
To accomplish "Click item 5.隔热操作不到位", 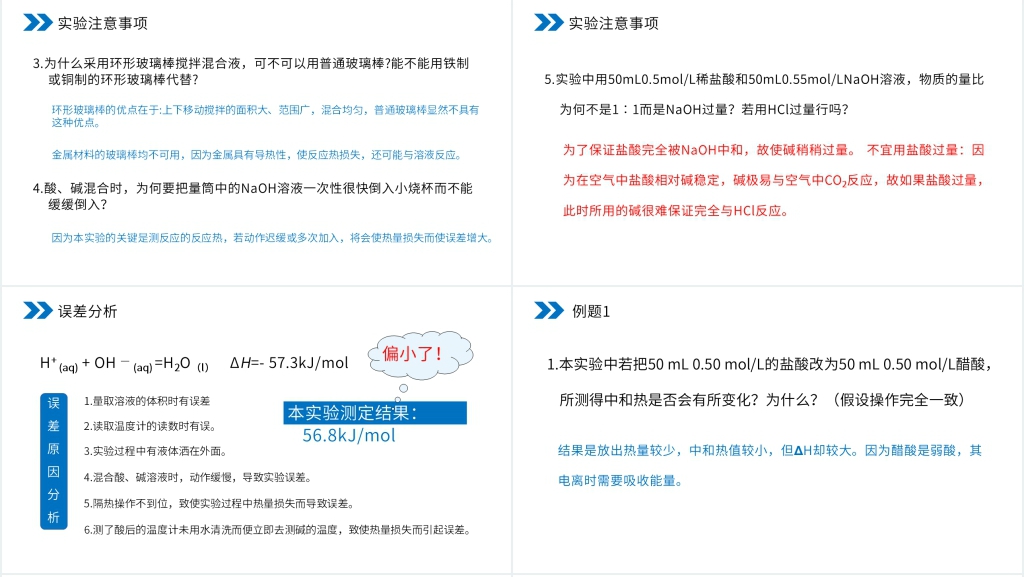I will tap(219, 503).
